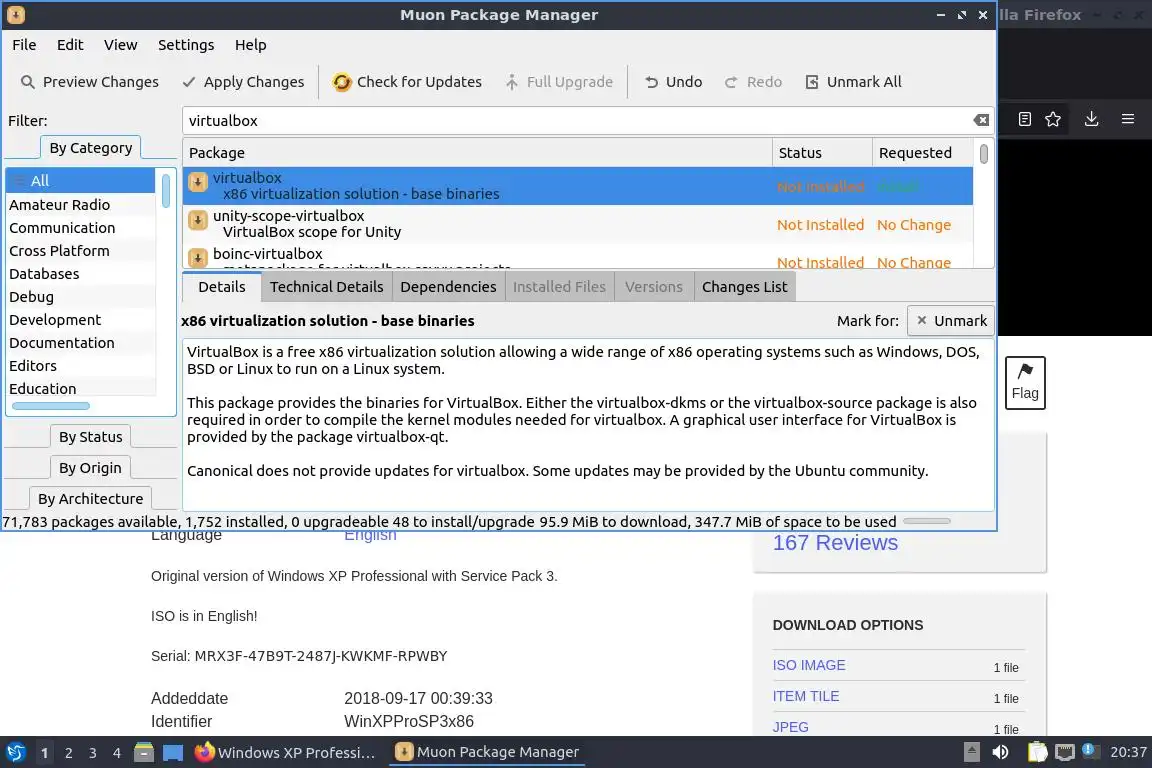Open the taskbar start menu icon
Image resolution: width=1152 pixels, height=768 pixels.
tap(15, 752)
